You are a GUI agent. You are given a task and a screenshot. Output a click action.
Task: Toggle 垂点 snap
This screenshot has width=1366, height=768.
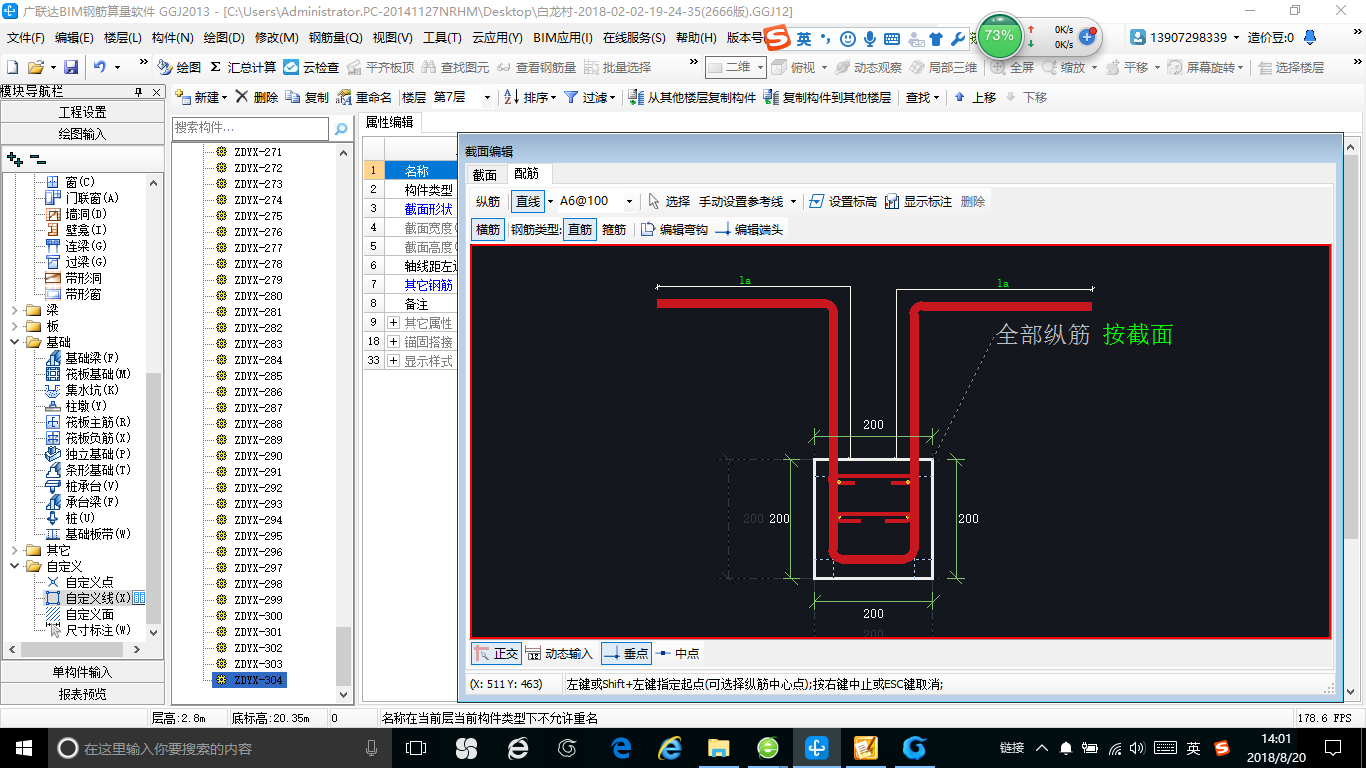point(626,653)
